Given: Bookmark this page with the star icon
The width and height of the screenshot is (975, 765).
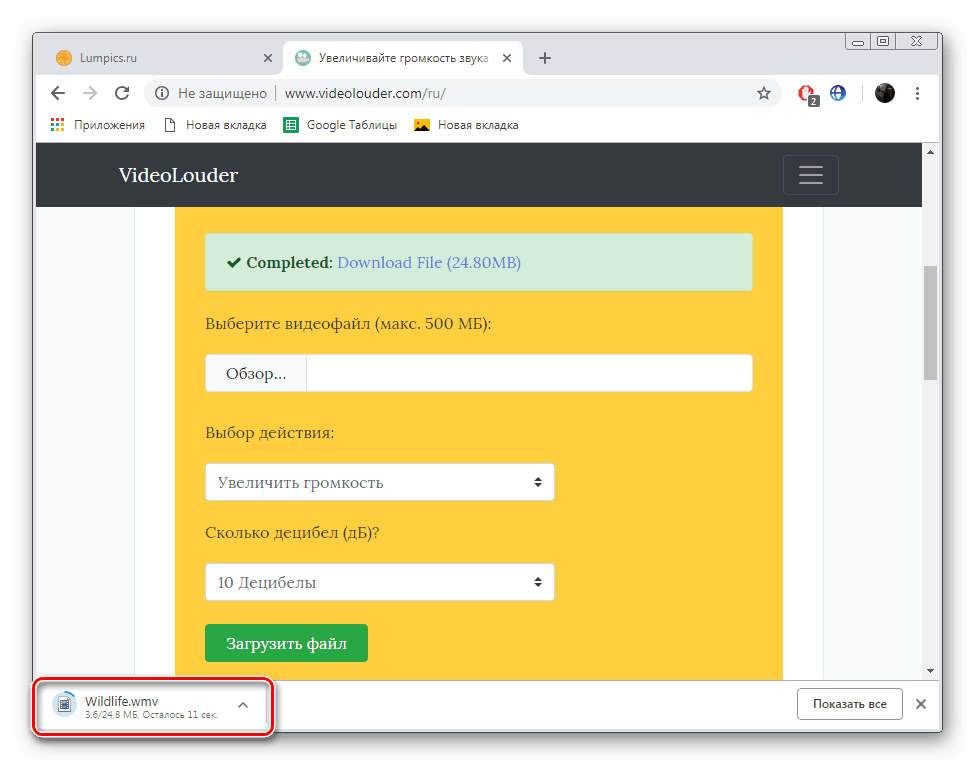Looking at the screenshot, I should pos(764,93).
